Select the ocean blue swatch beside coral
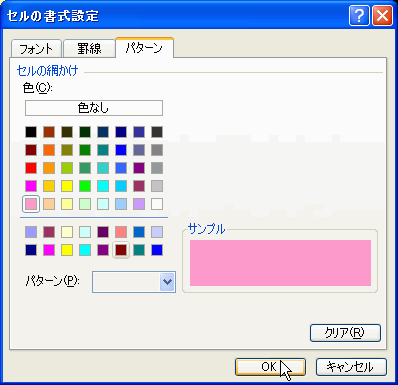This screenshot has height=385, width=398. 139,232
